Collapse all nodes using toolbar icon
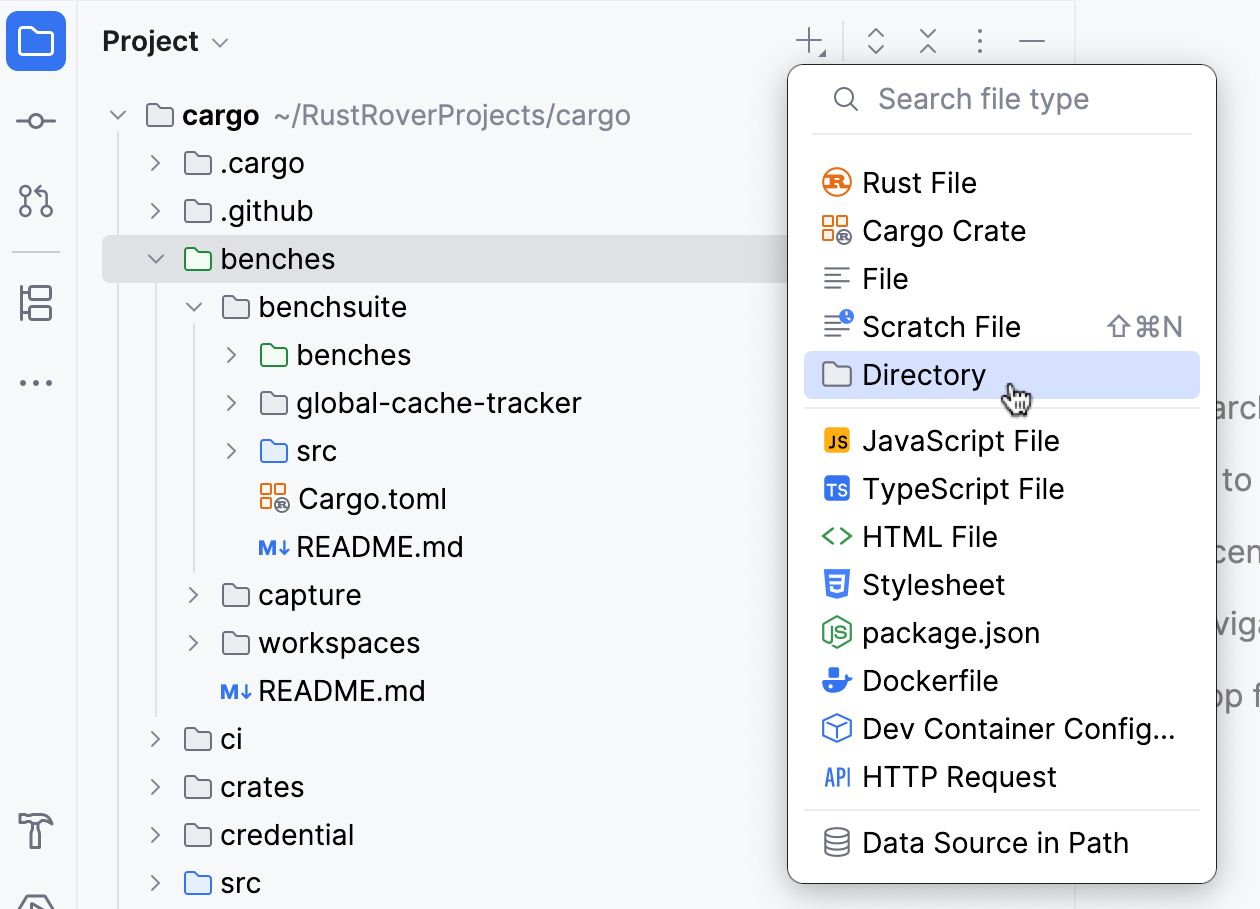Viewport: 1260px width, 909px height. (x=927, y=40)
